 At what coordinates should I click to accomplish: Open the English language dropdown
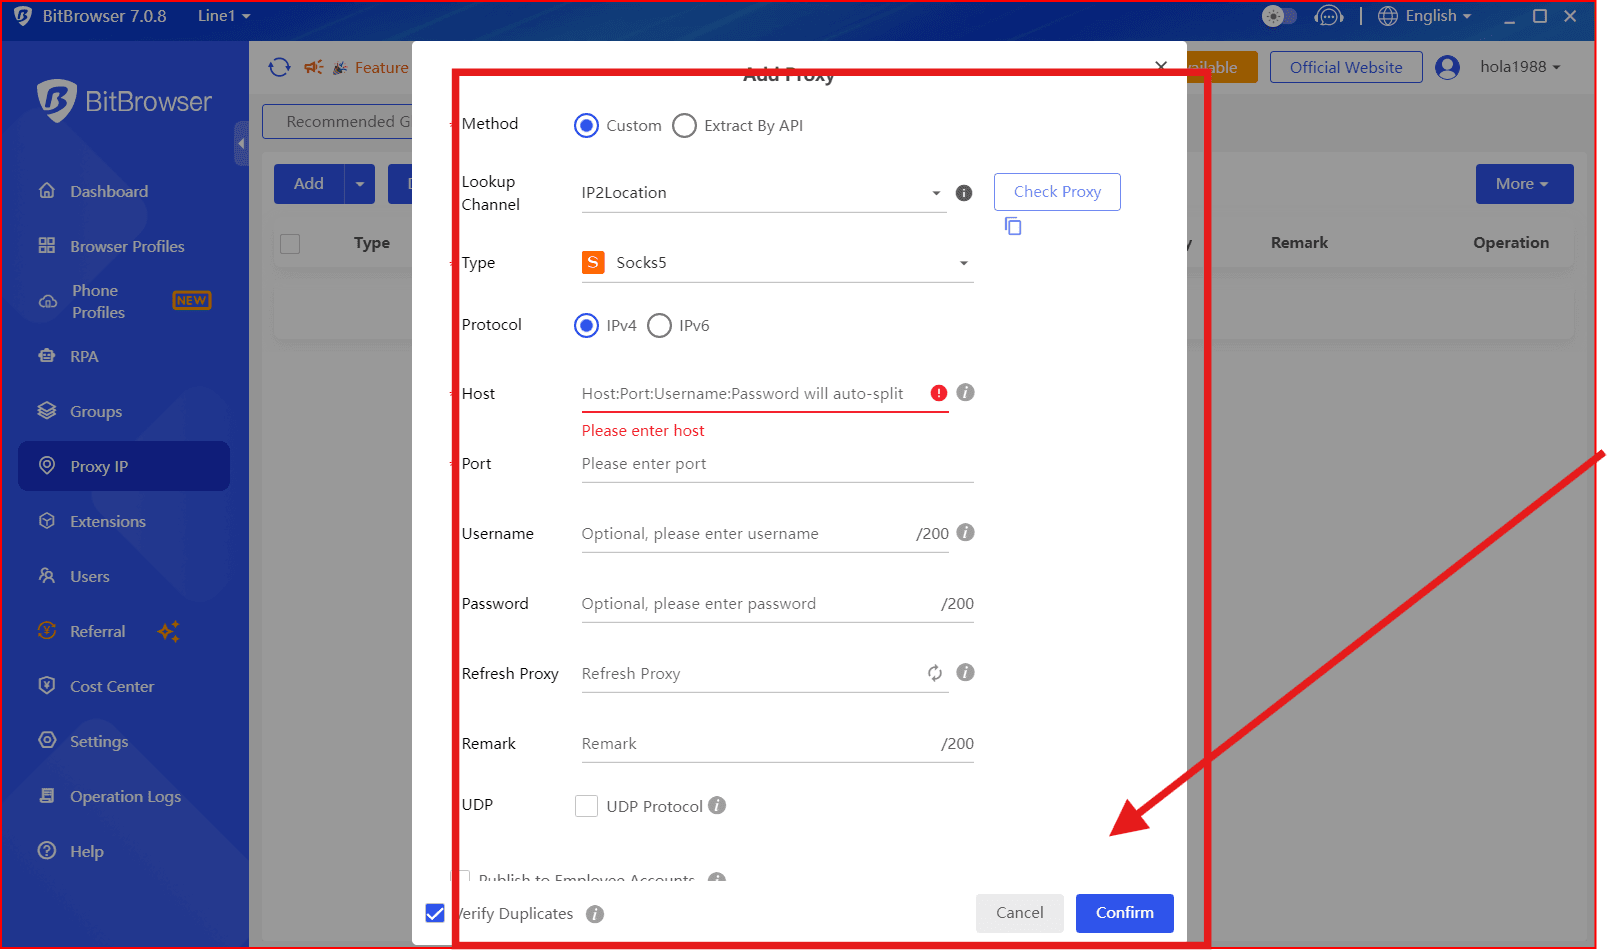click(x=1425, y=16)
